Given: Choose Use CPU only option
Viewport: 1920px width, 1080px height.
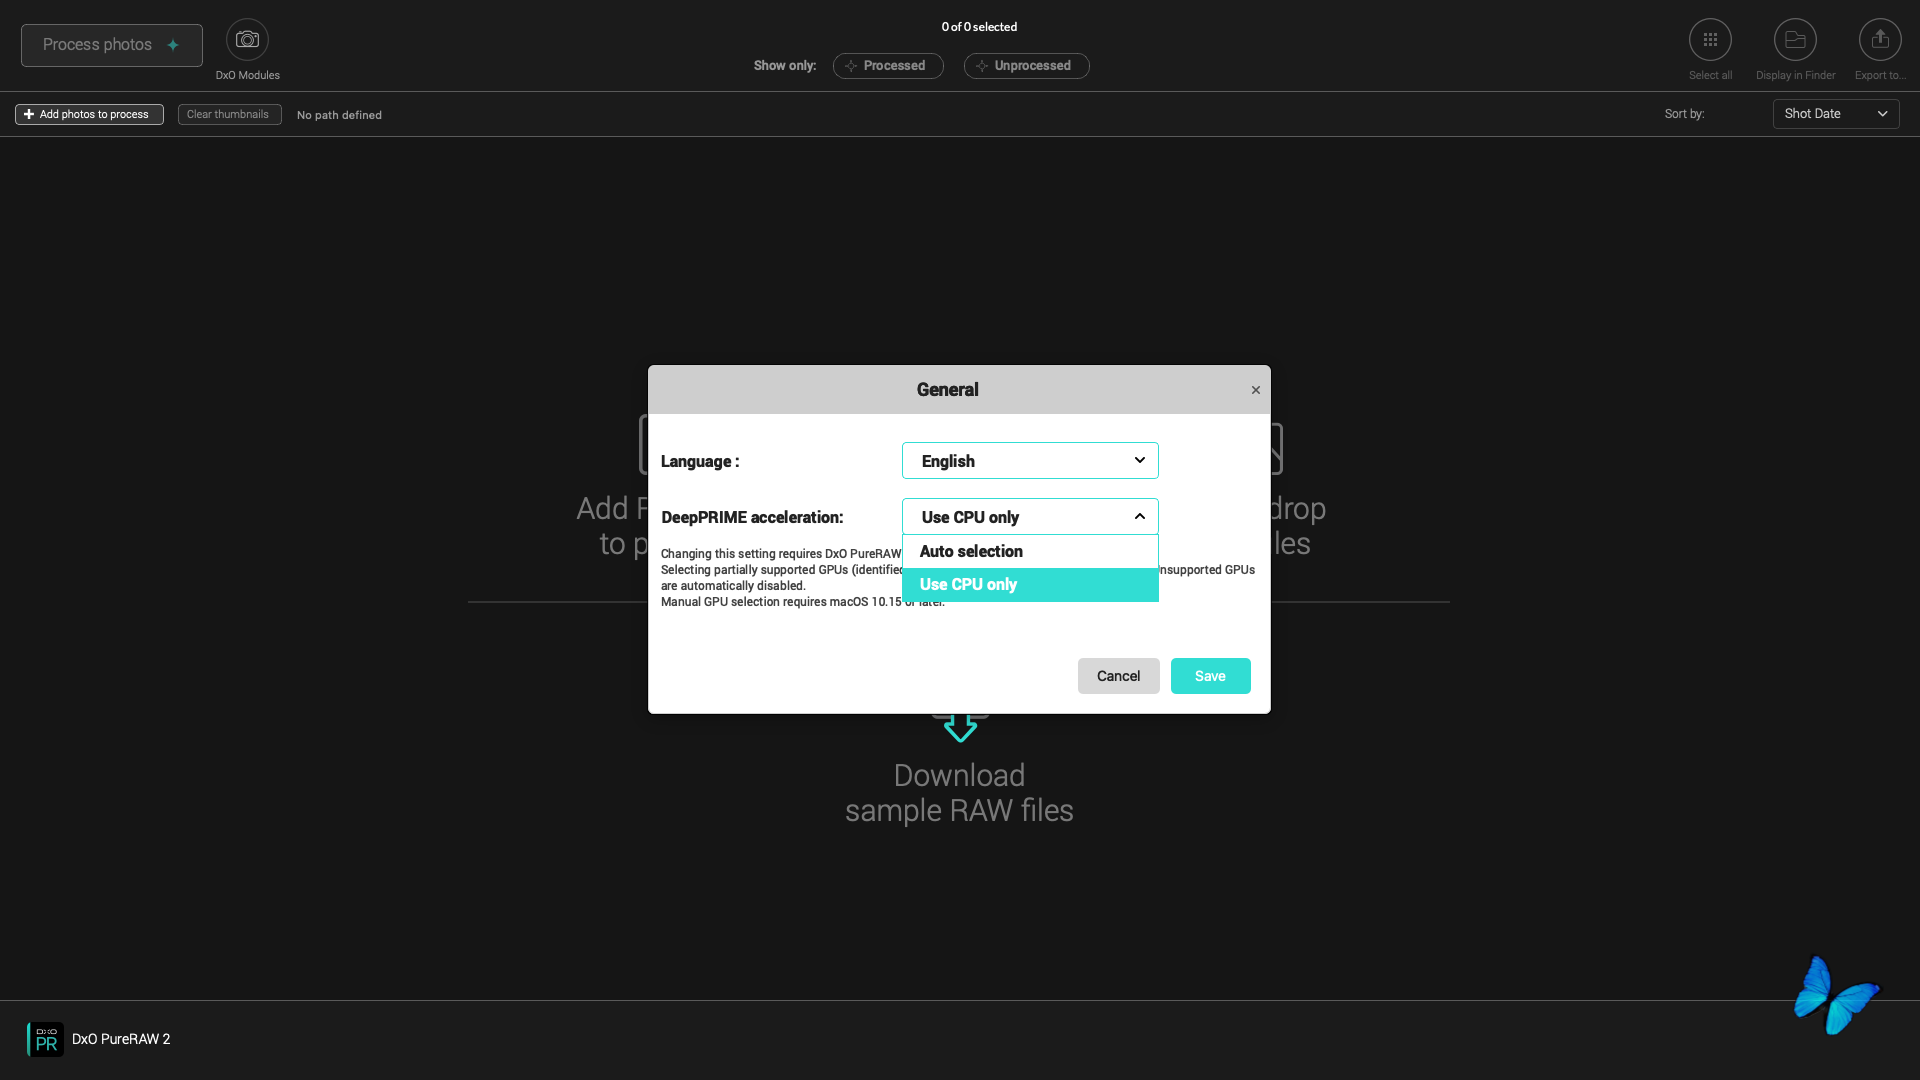Looking at the screenshot, I should click(x=1030, y=585).
